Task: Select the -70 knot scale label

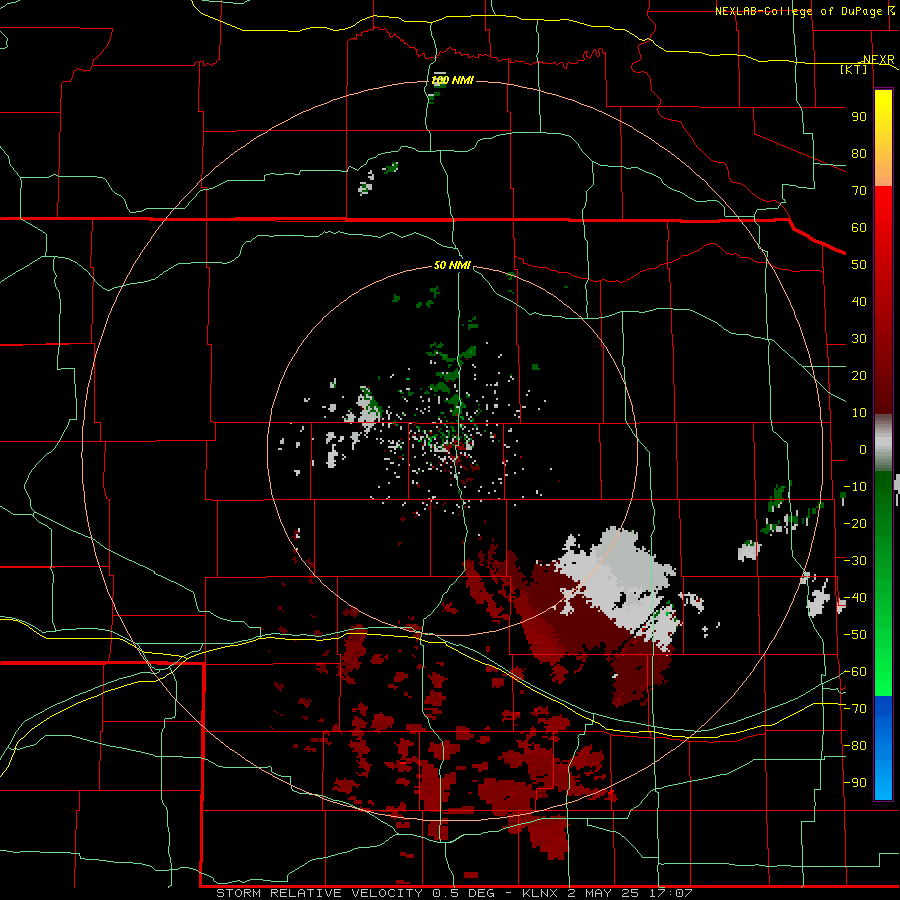Action: [855, 708]
